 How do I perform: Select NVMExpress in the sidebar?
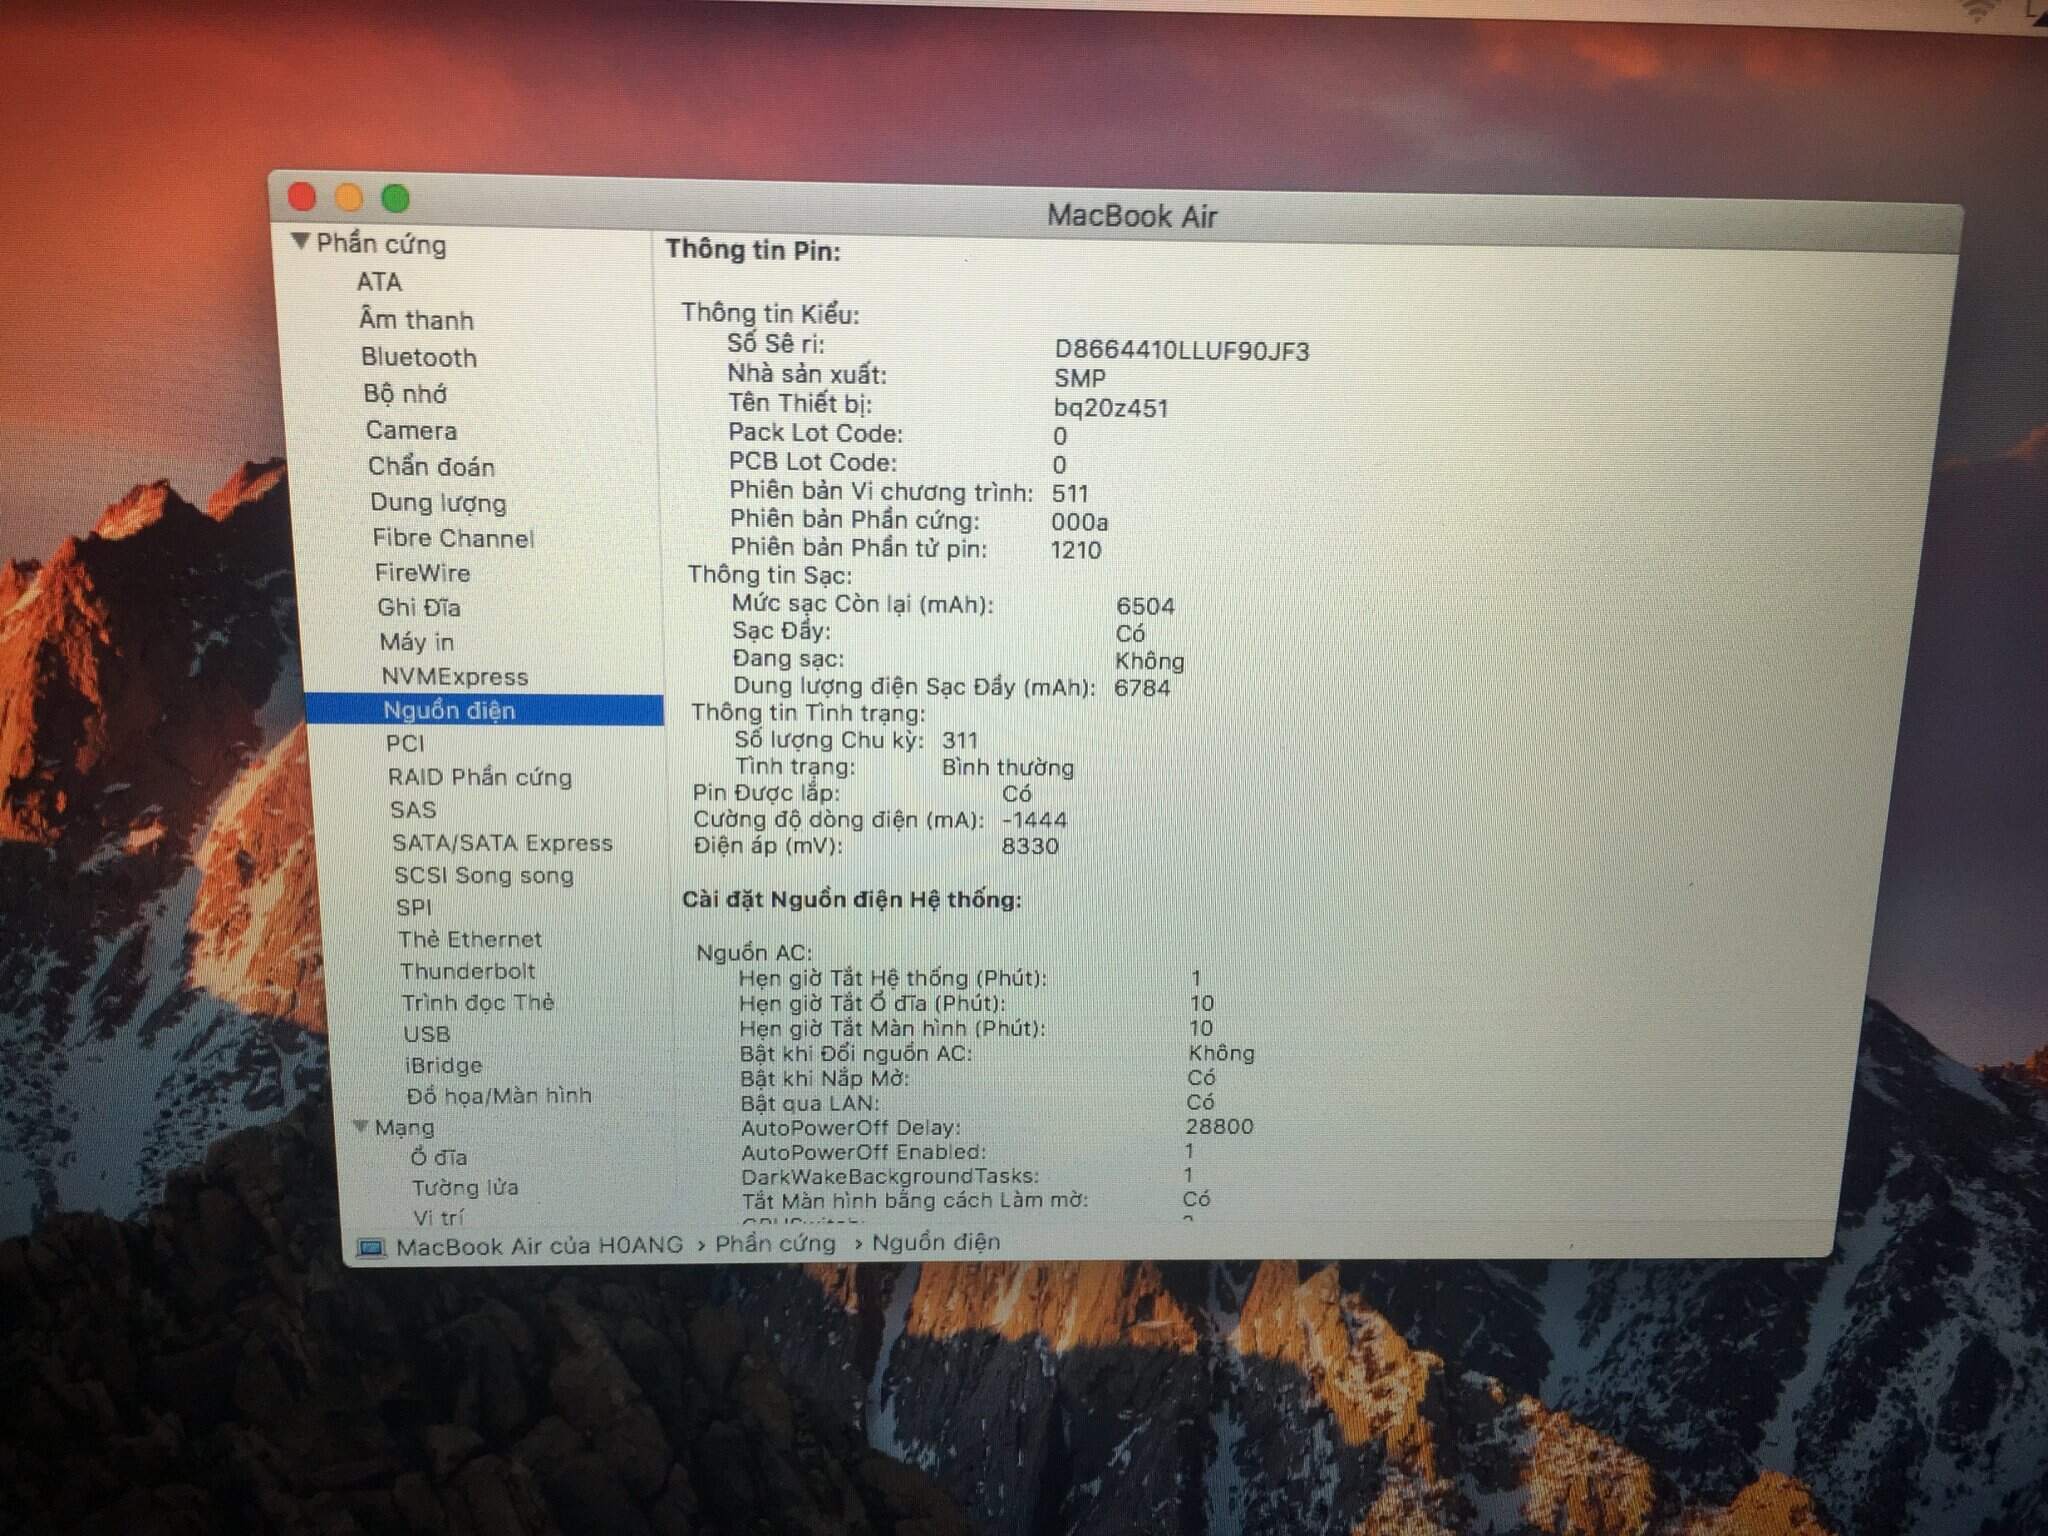point(454,677)
